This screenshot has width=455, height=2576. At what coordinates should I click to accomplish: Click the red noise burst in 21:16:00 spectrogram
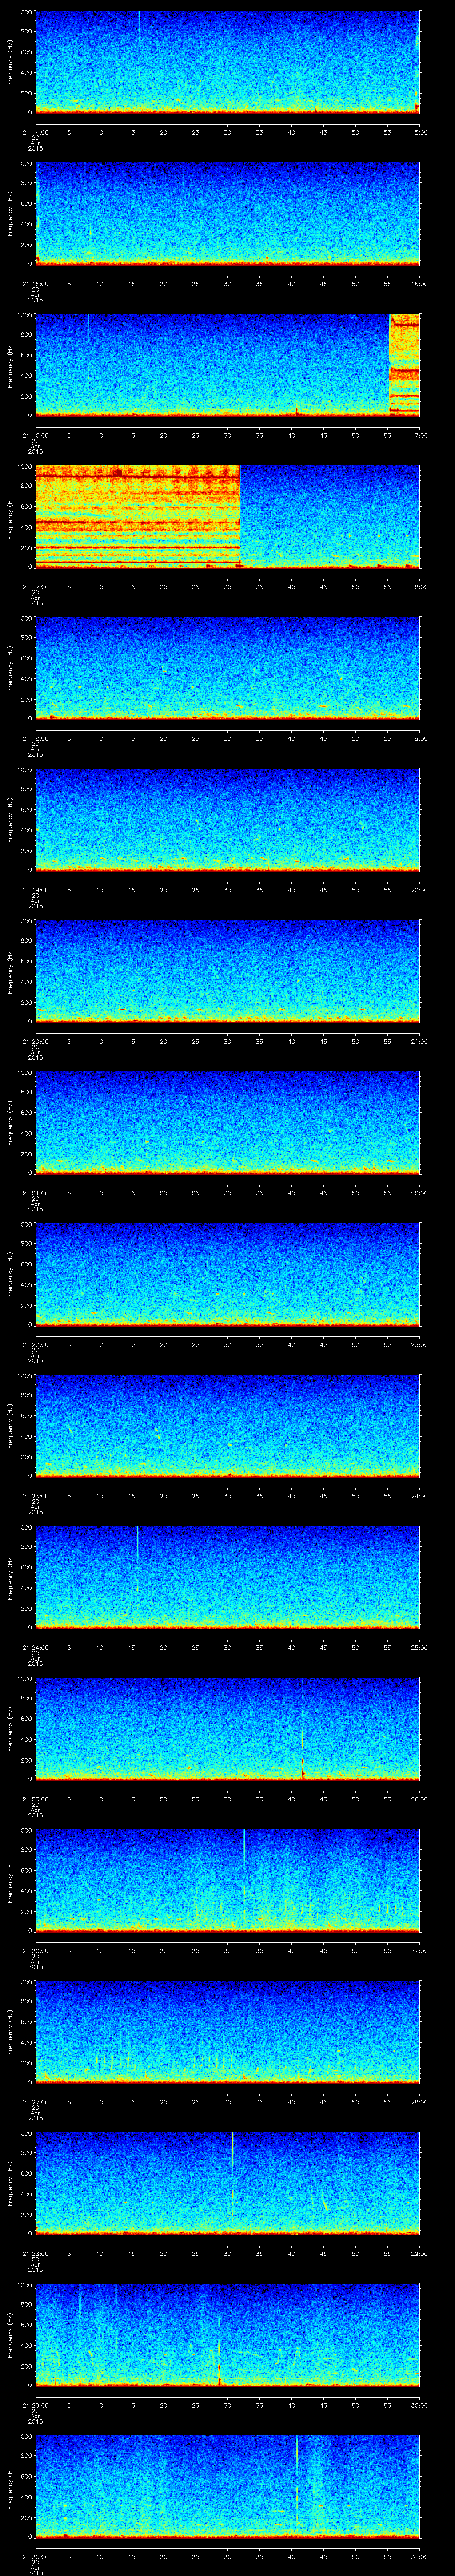click(404, 365)
